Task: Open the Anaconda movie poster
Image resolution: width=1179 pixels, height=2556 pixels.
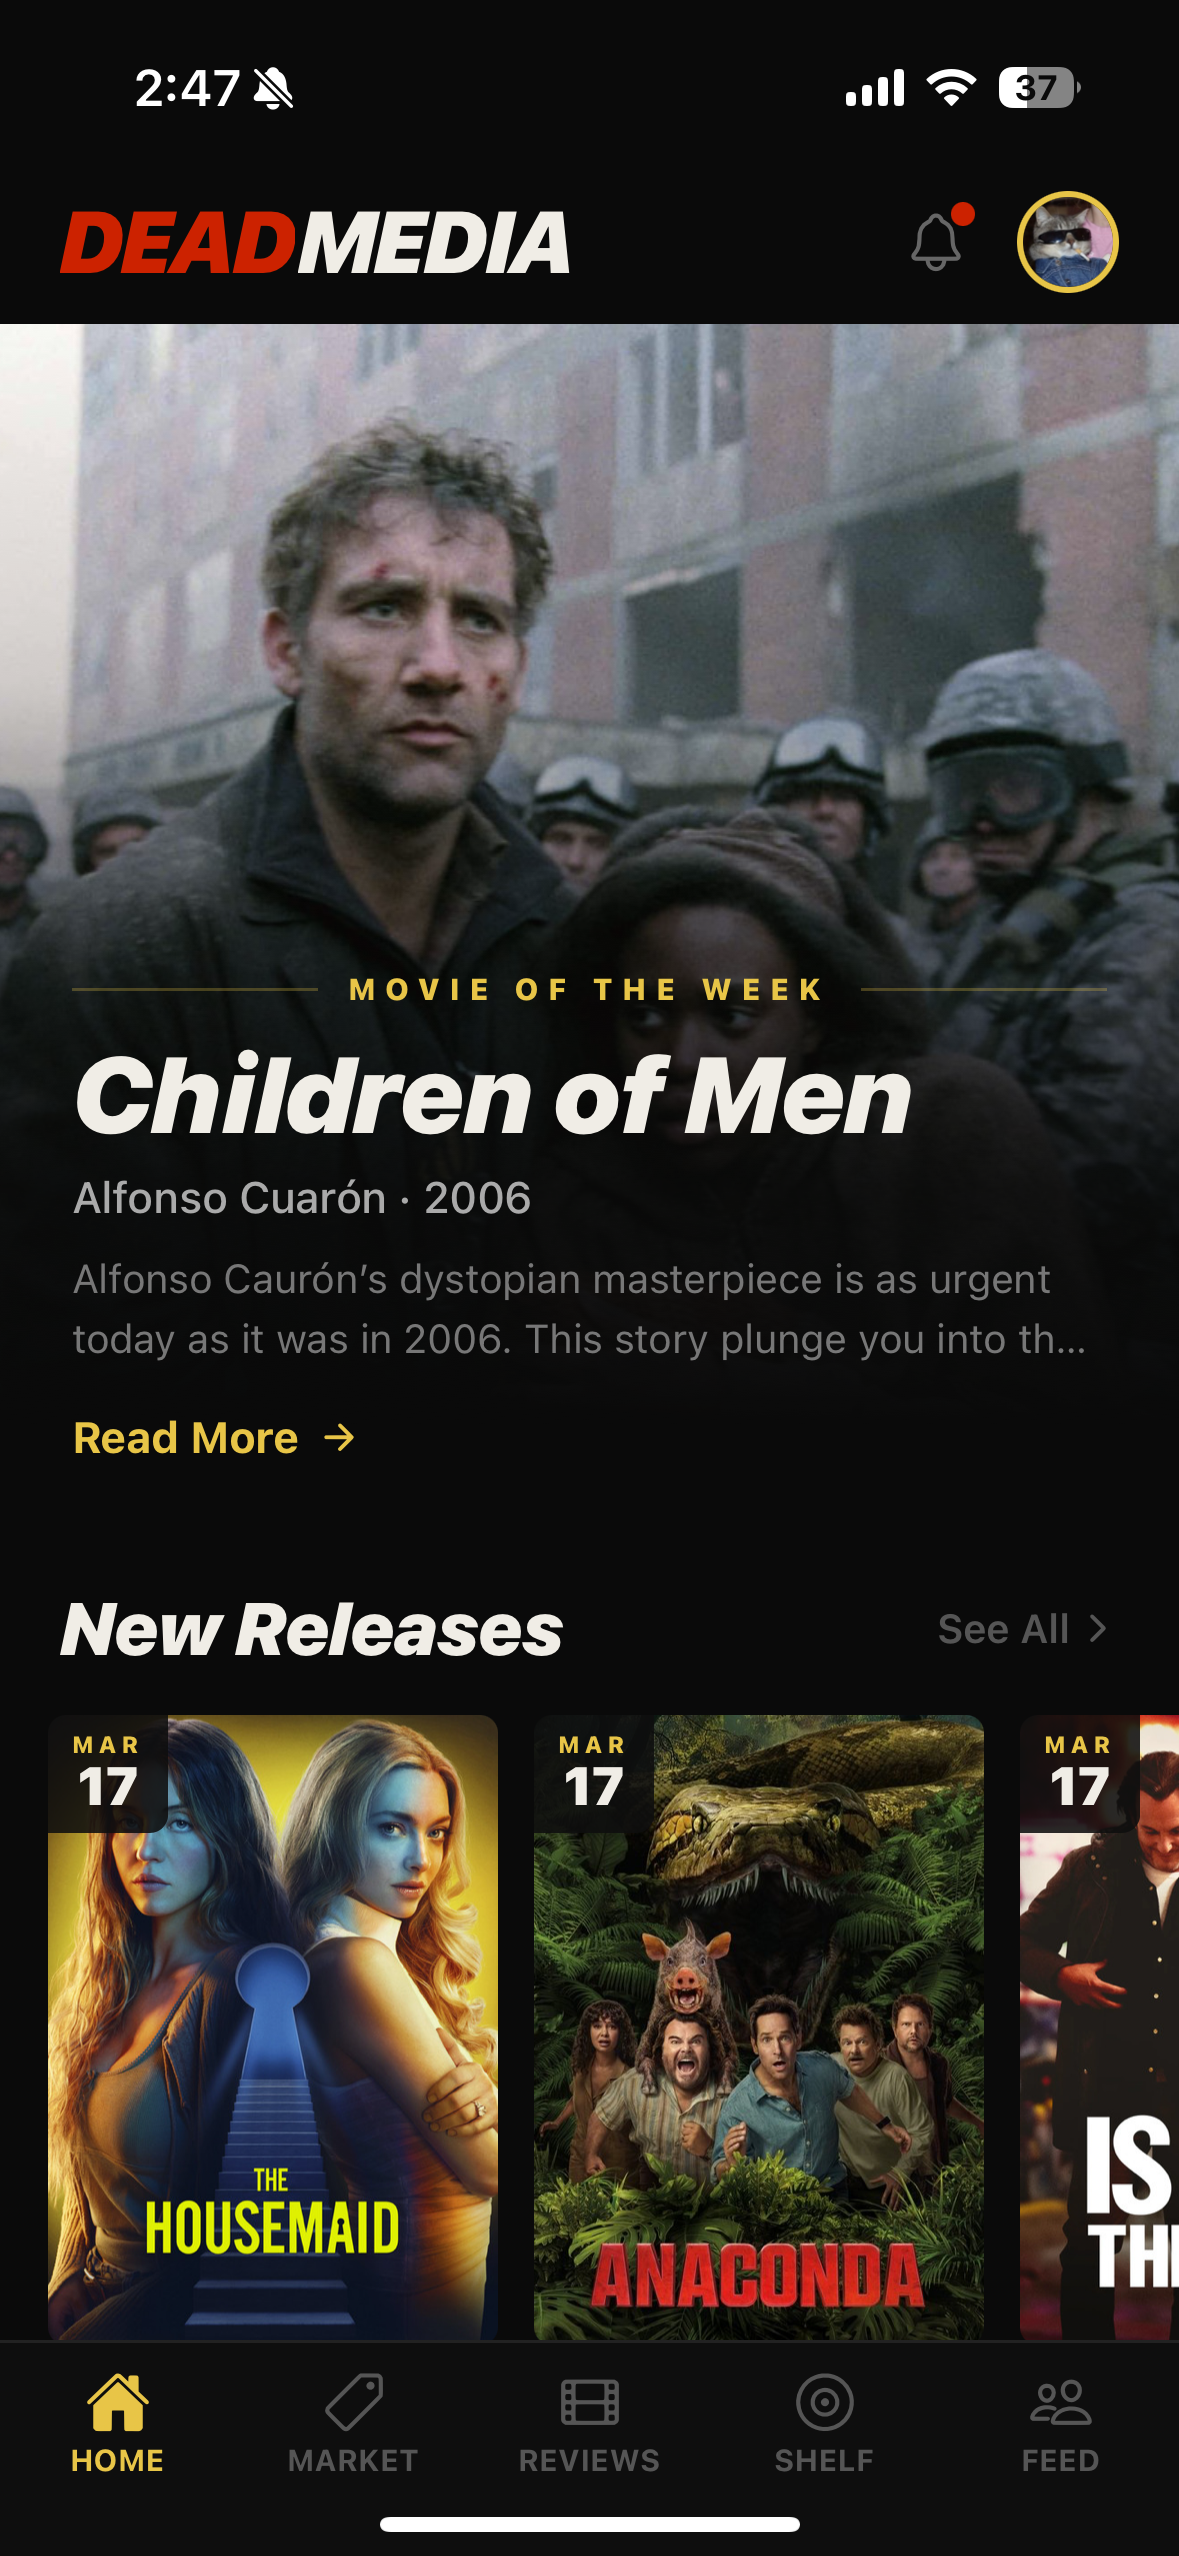Action: pyautogui.click(x=759, y=2027)
